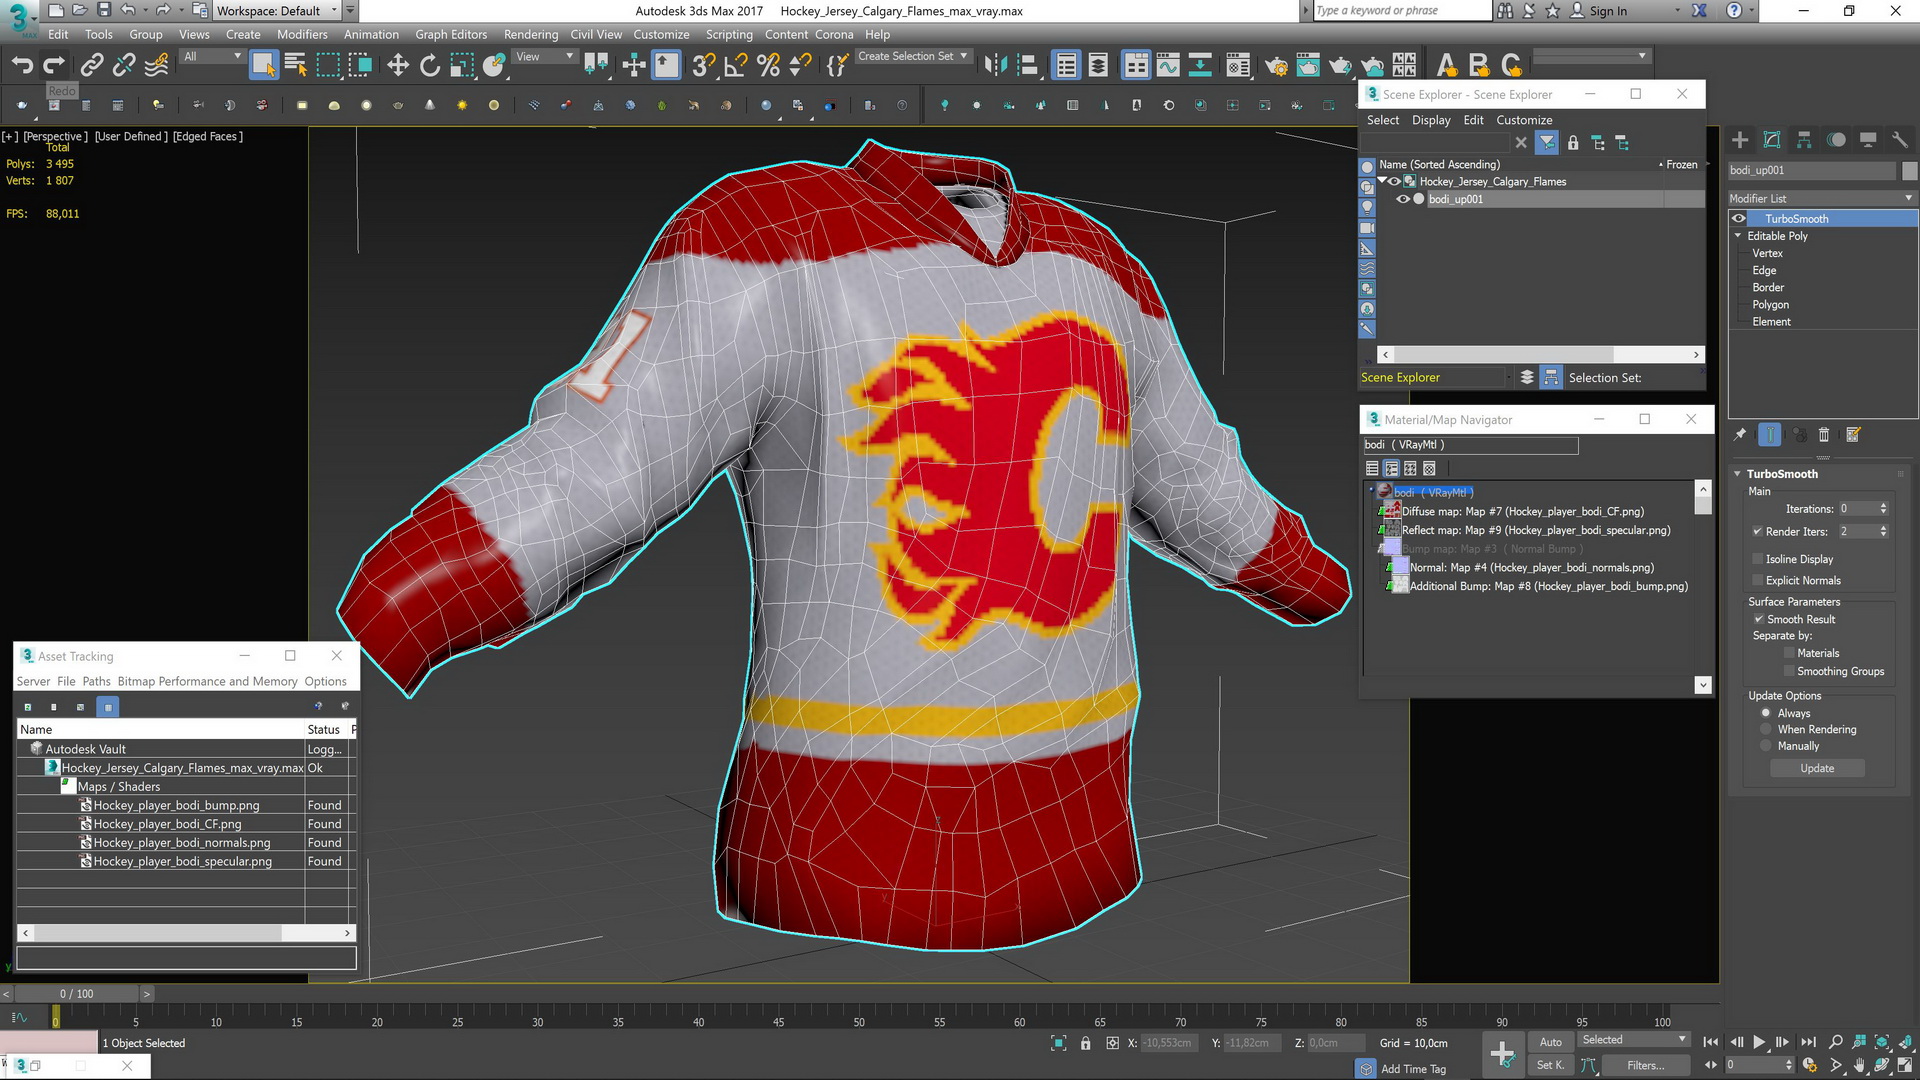Screen dimensions: 1920x1080
Task: Open the Render Setup teapot icon
Action: point(1276,65)
